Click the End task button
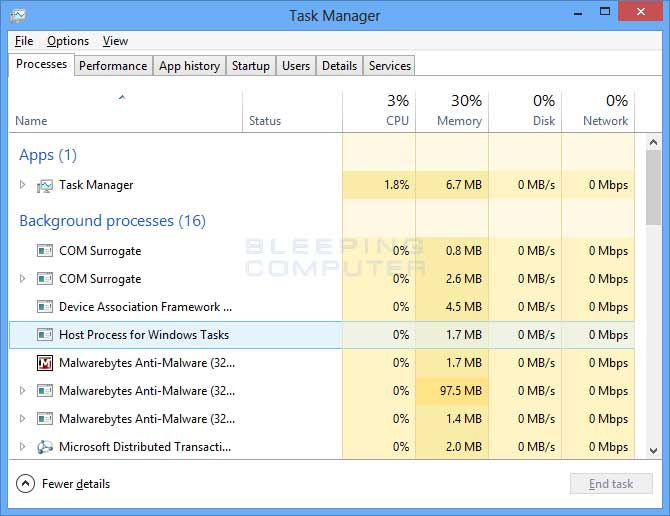The height and width of the screenshot is (516, 670). point(611,484)
